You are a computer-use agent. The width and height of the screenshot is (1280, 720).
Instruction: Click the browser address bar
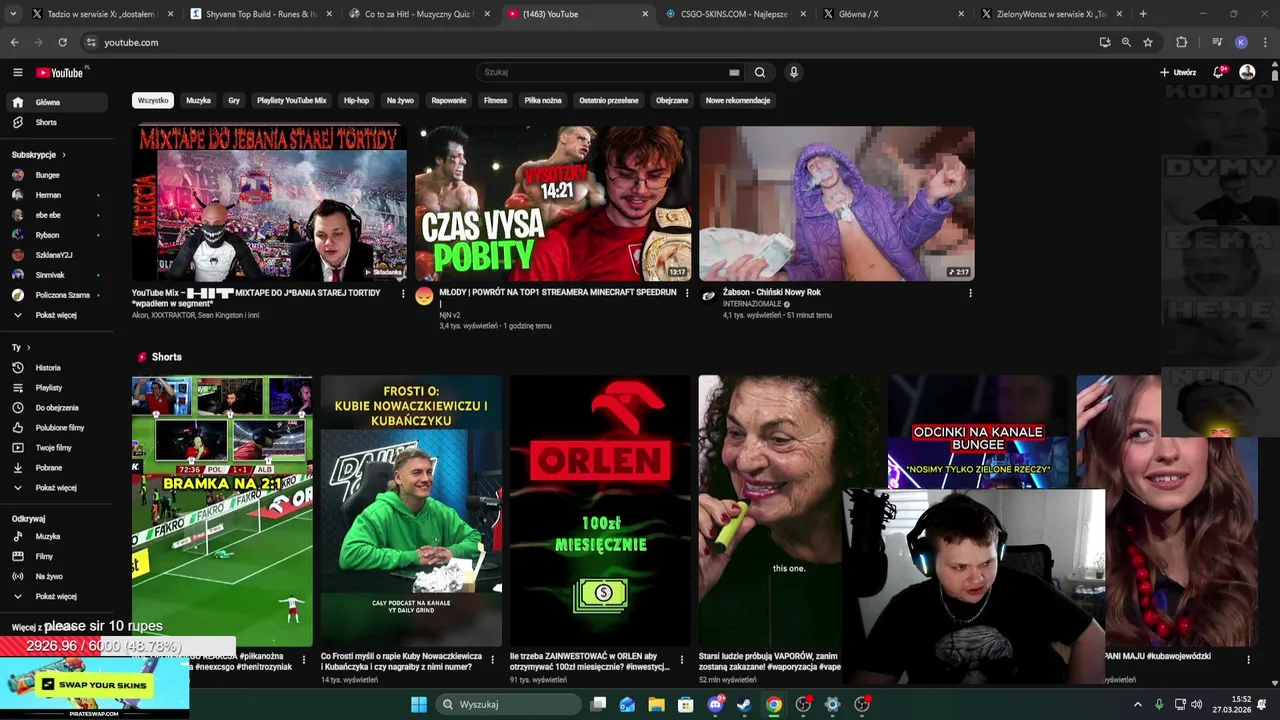pos(590,42)
